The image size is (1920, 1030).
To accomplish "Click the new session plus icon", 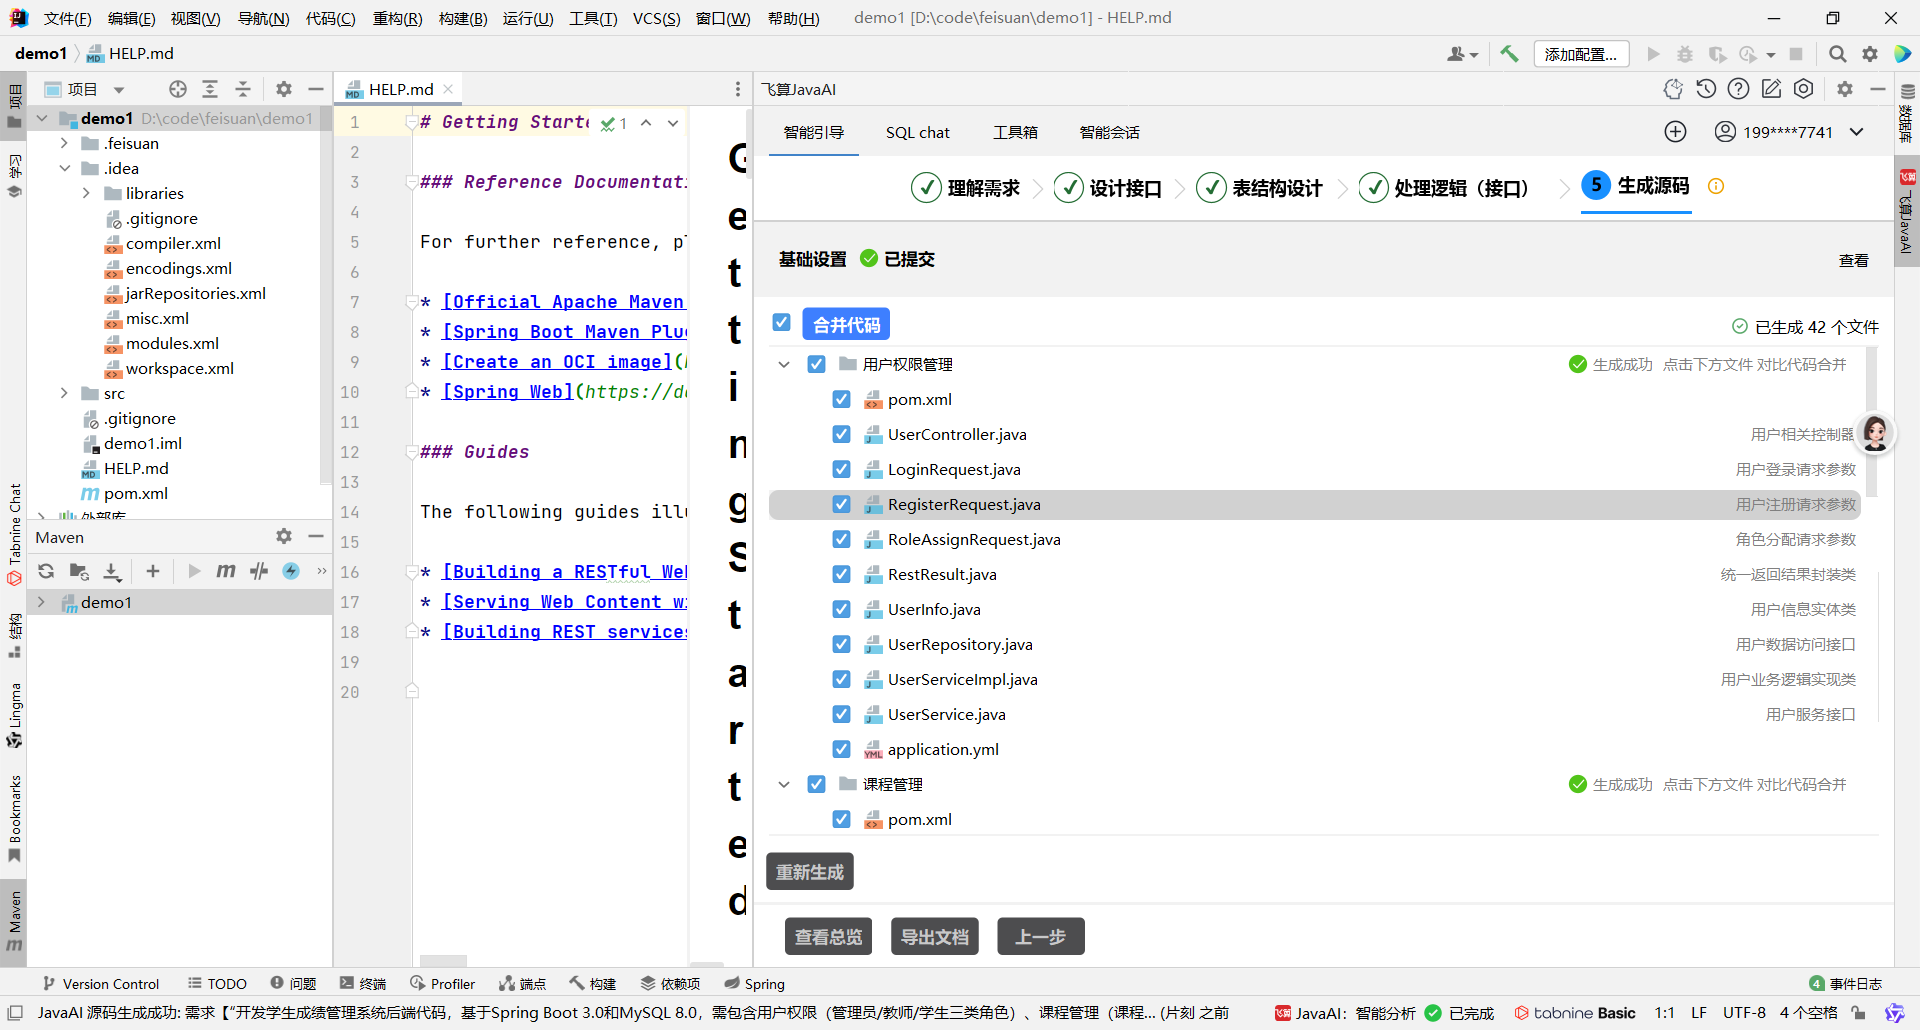I will [x=1675, y=132].
